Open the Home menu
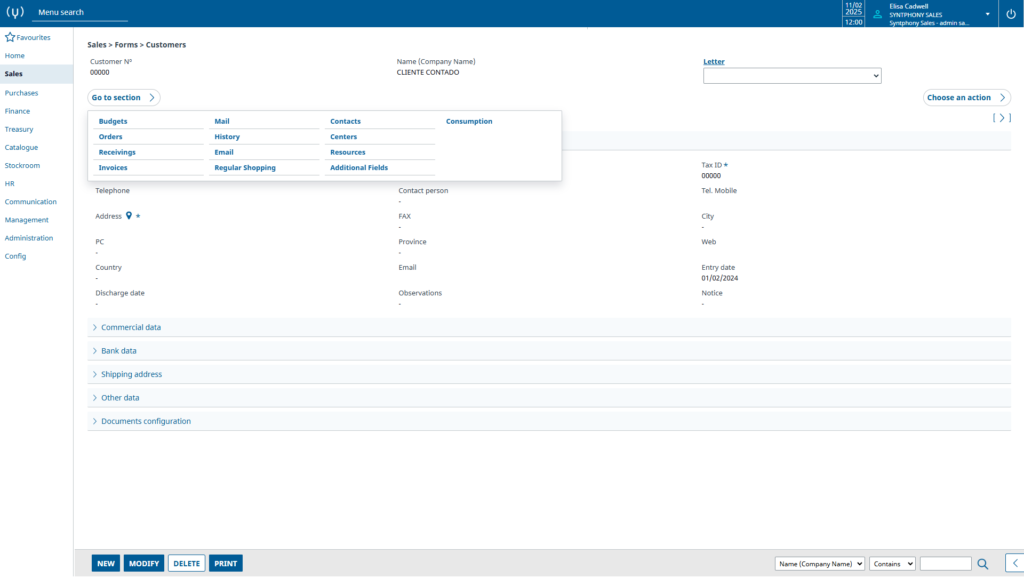 click(x=14, y=56)
